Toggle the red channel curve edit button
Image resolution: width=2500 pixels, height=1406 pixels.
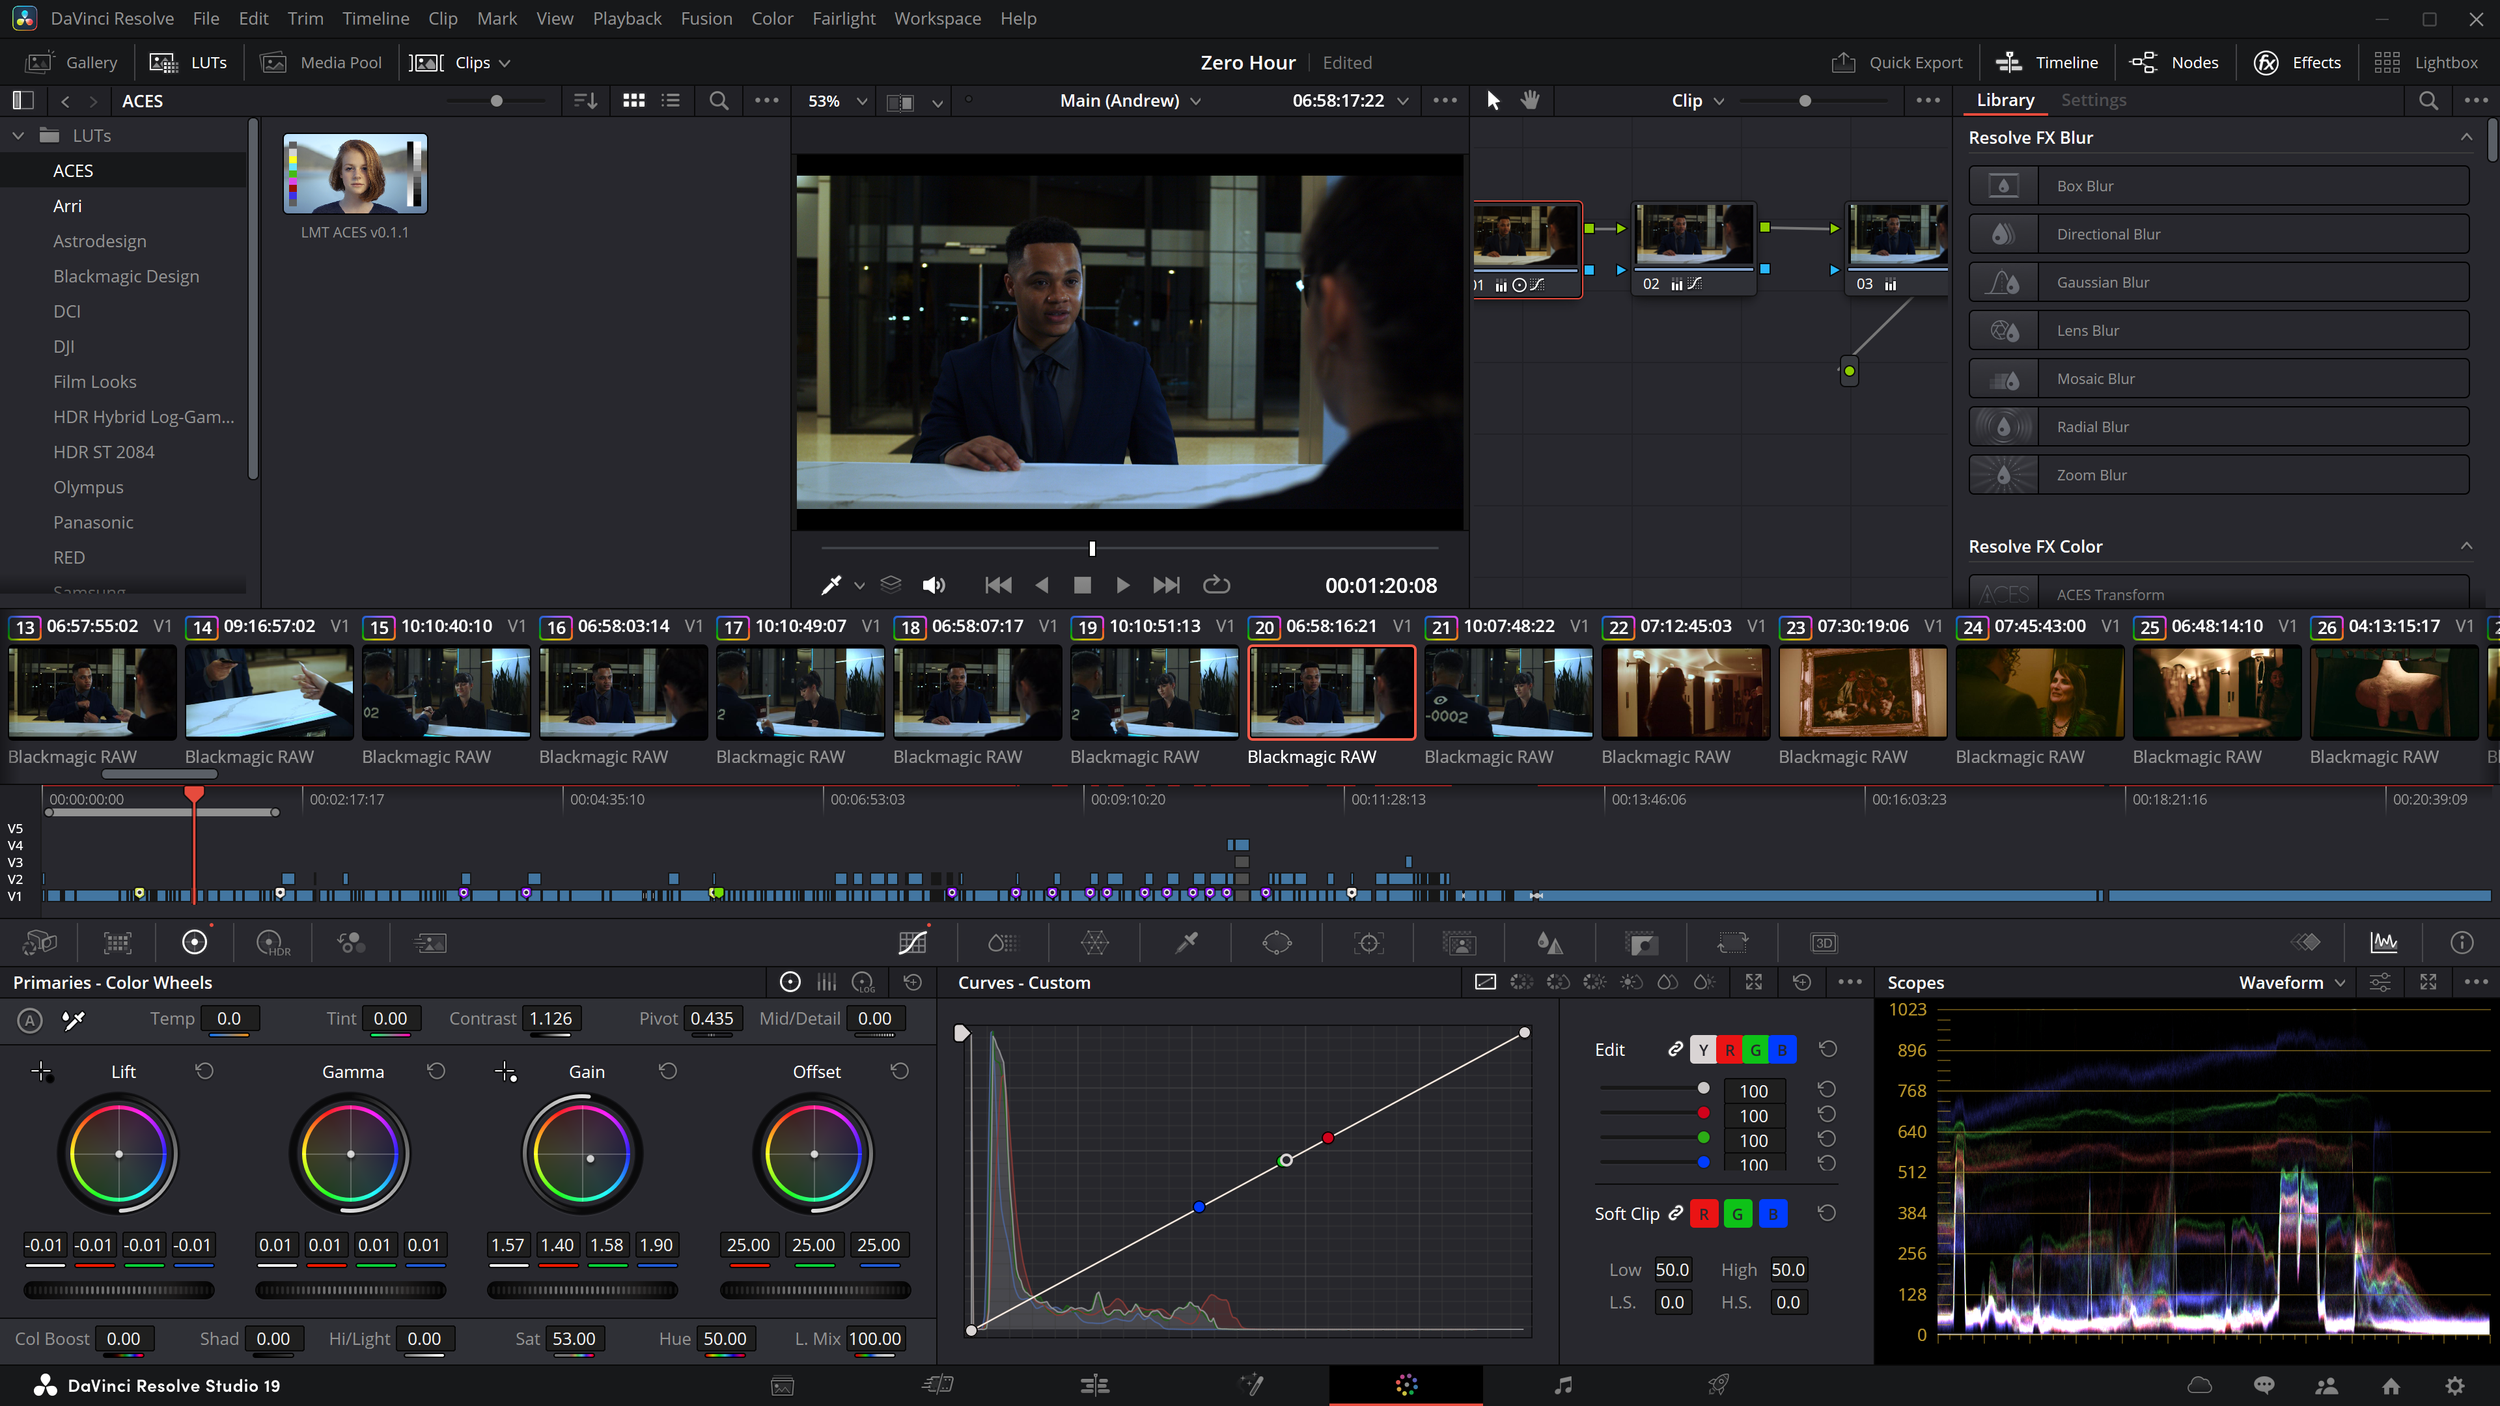(x=1729, y=1050)
